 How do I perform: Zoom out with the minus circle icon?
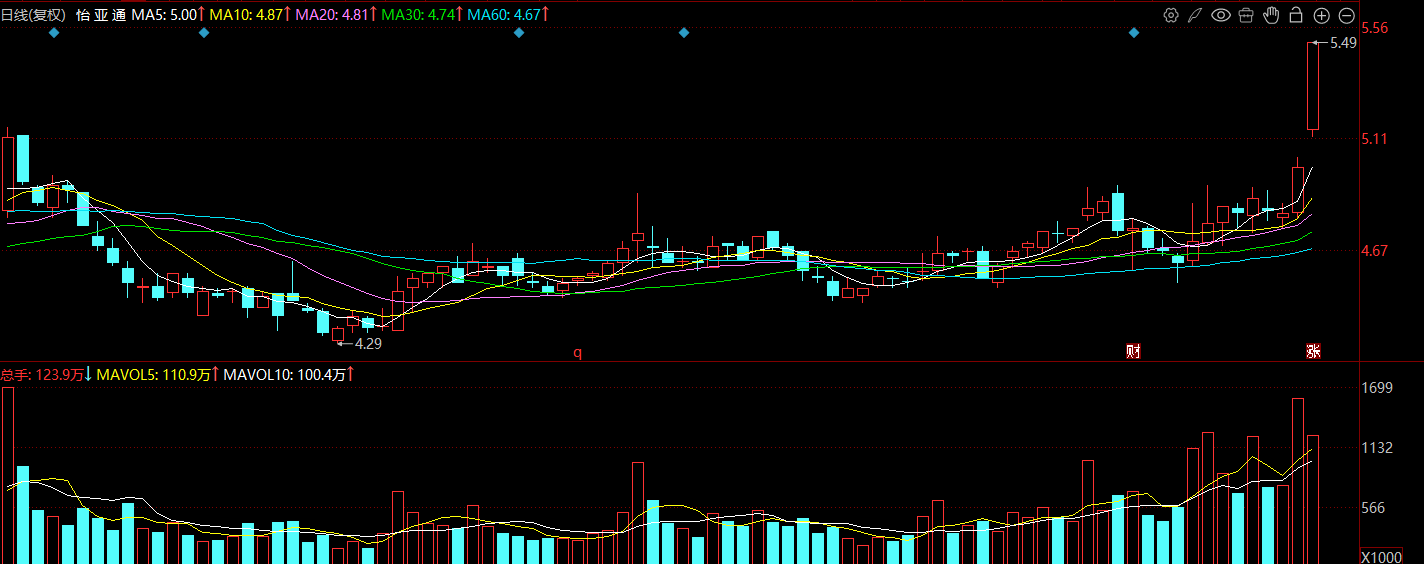coord(1347,15)
